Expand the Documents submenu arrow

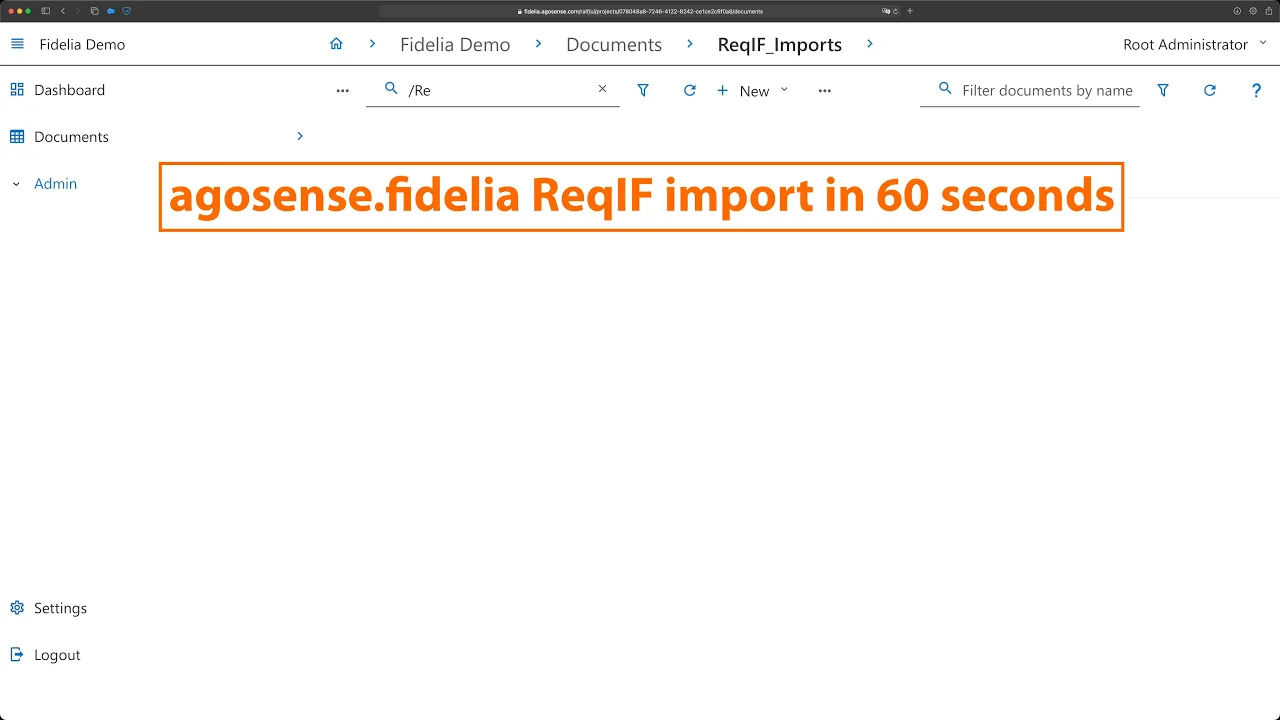300,136
